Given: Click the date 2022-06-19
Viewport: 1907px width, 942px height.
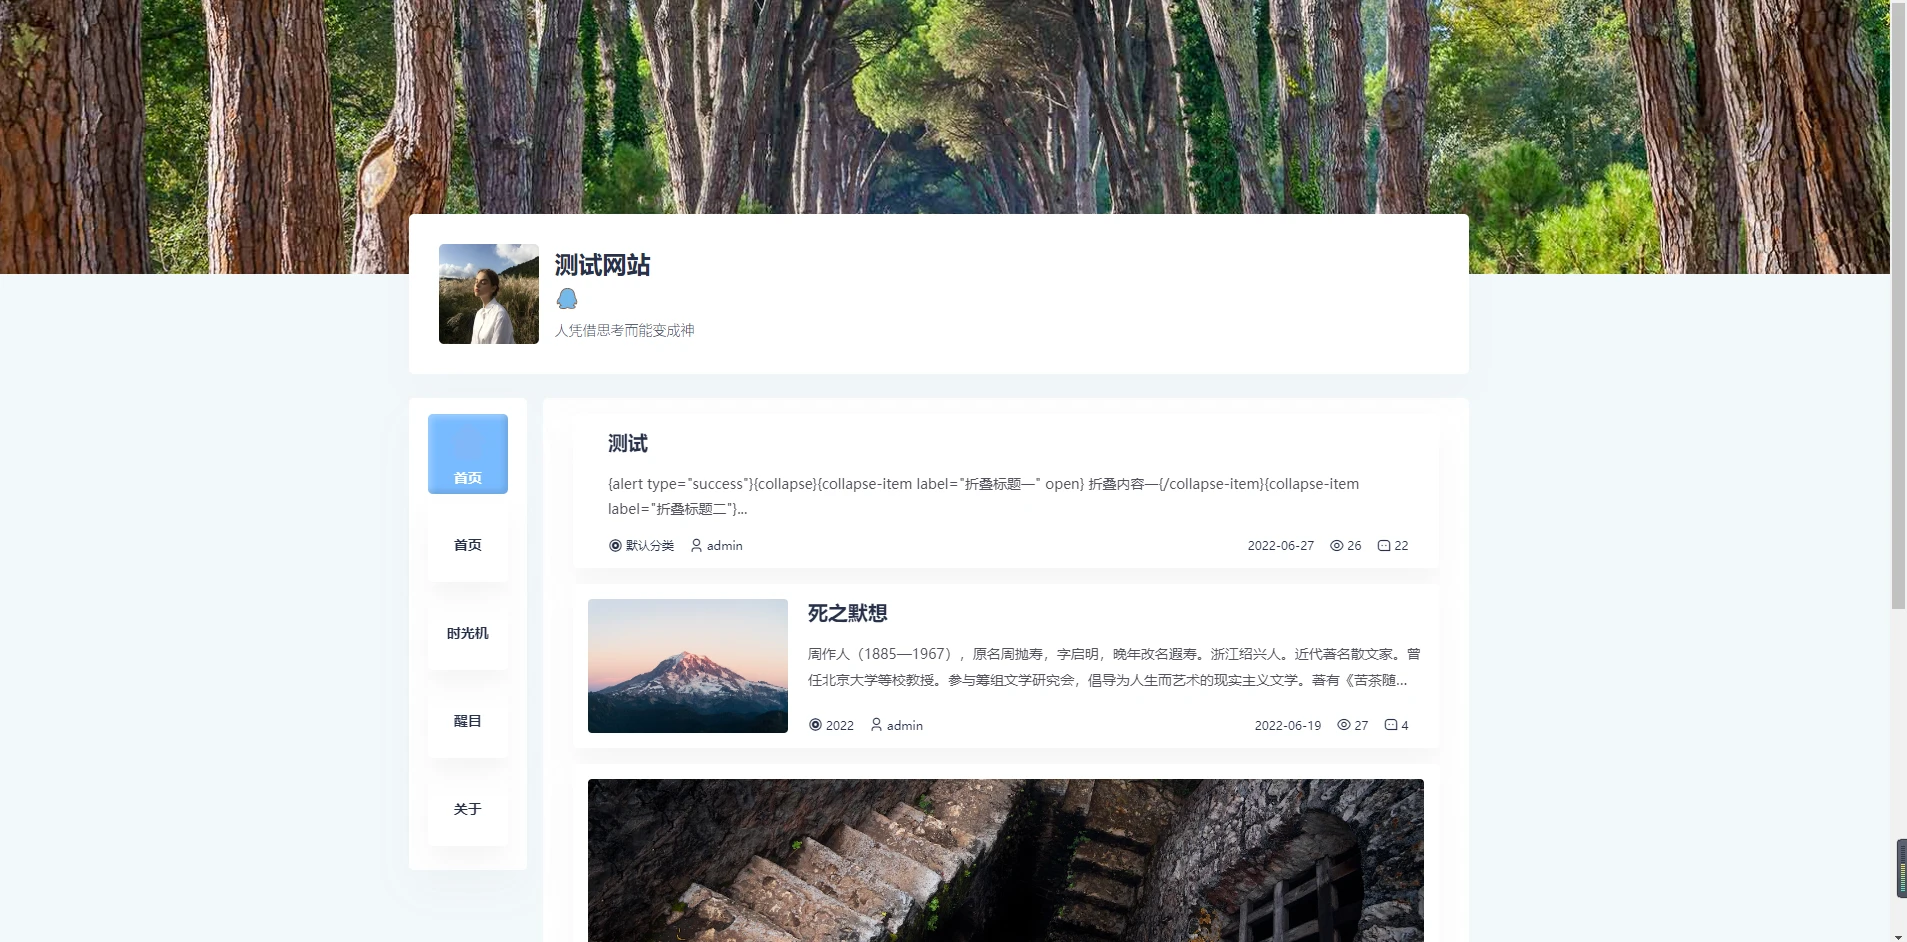Looking at the screenshot, I should tap(1288, 726).
